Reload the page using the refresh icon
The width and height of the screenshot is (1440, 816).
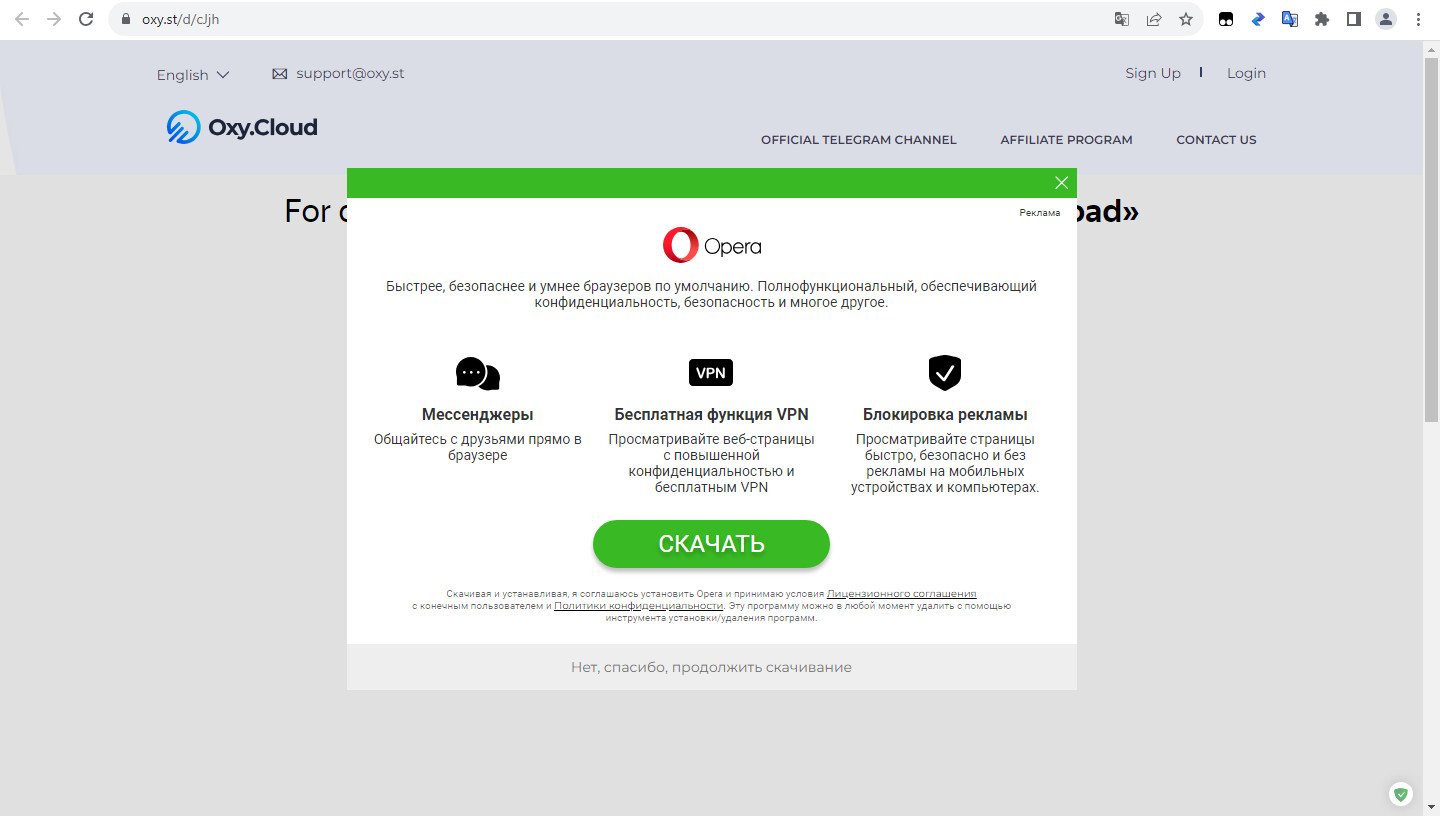point(86,18)
